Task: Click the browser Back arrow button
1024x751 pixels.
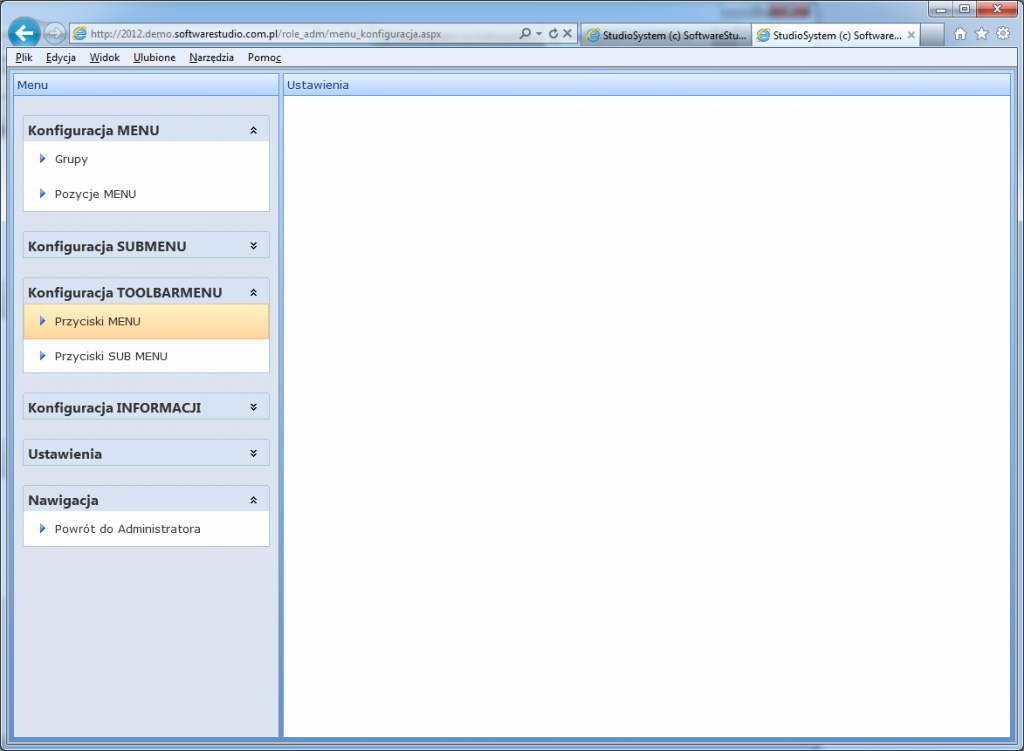Action: point(25,33)
